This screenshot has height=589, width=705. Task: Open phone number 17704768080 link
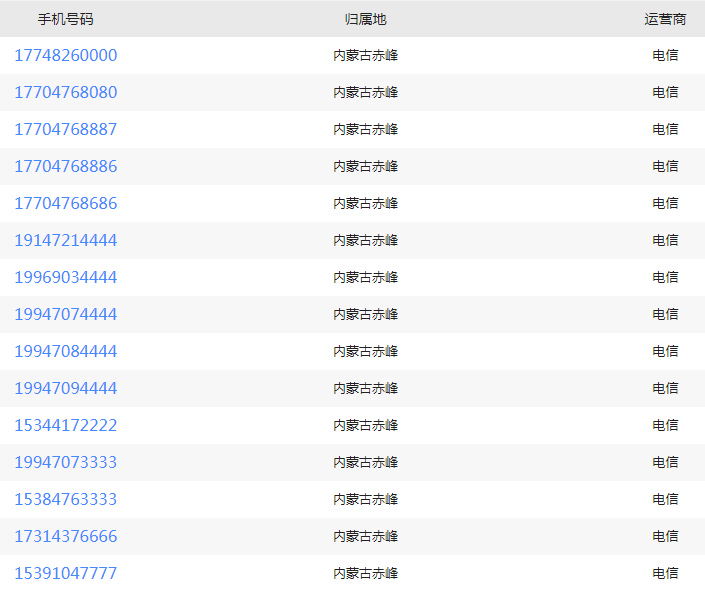[x=66, y=92]
